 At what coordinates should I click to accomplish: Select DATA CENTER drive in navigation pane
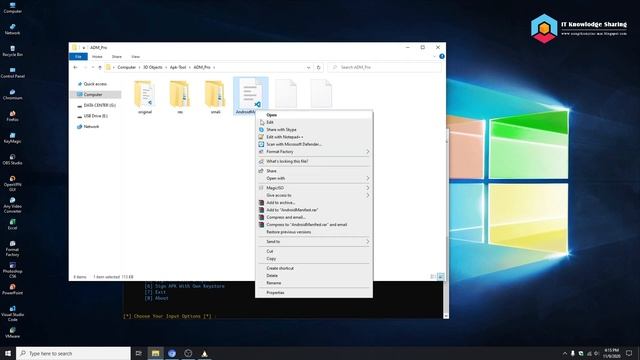96,105
